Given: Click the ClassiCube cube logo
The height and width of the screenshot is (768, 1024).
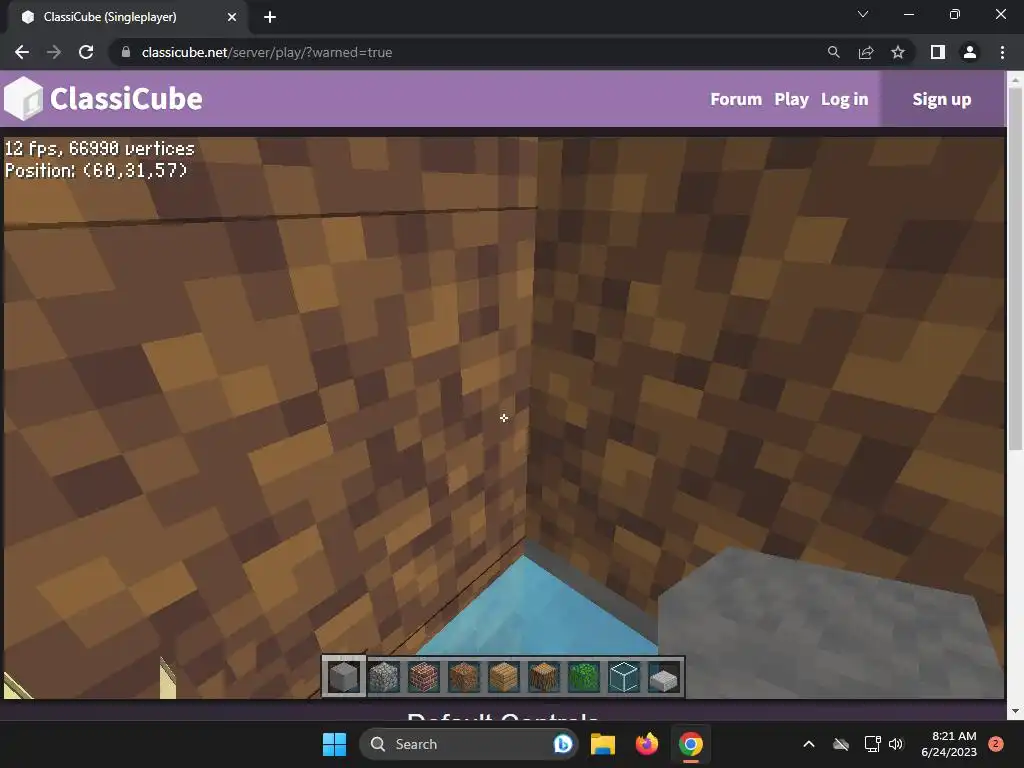Looking at the screenshot, I should coord(23,99).
